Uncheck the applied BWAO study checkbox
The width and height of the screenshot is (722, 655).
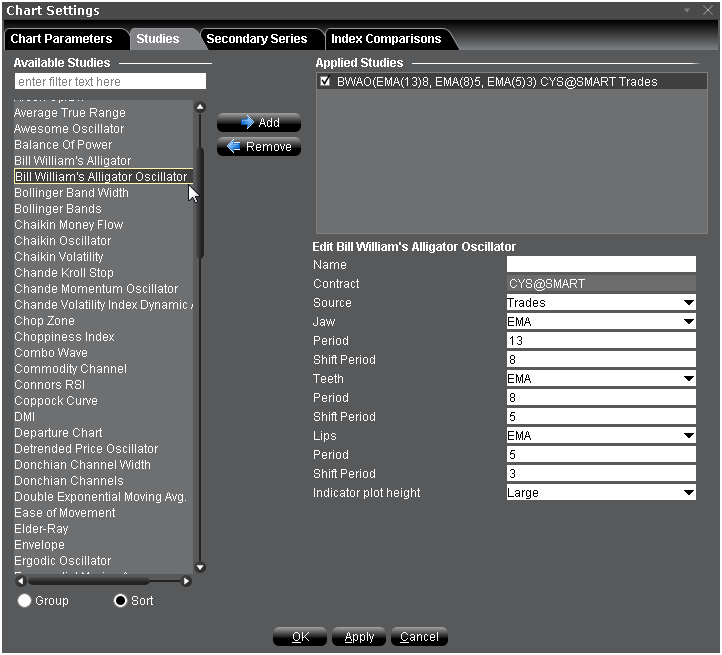click(325, 82)
